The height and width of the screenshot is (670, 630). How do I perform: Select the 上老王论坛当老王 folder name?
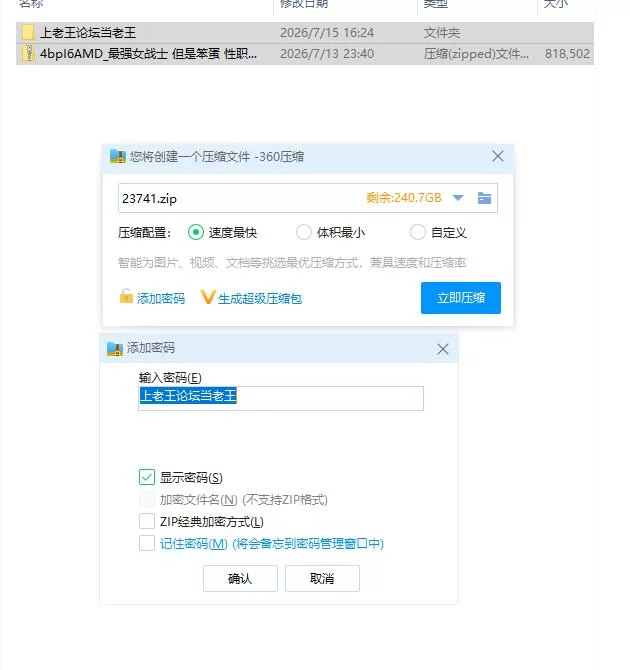[x=88, y=32]
